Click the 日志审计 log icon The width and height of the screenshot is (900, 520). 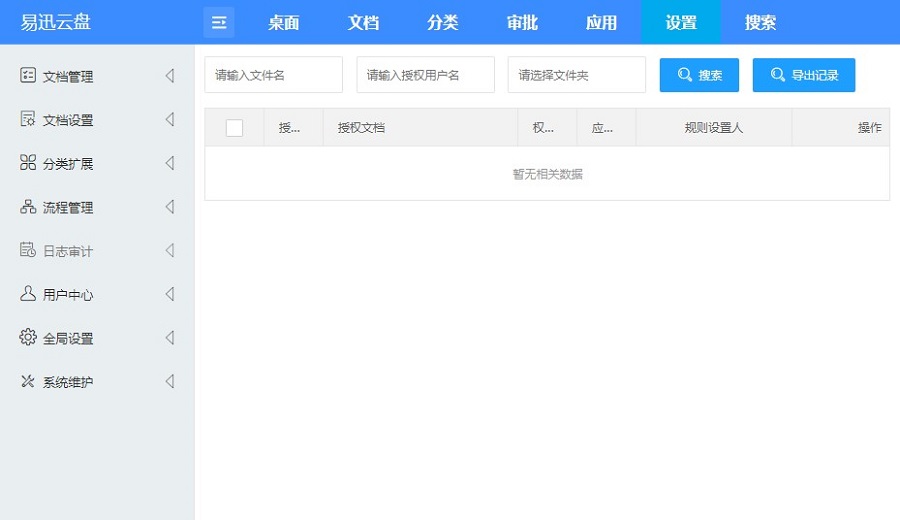[28, 251]
